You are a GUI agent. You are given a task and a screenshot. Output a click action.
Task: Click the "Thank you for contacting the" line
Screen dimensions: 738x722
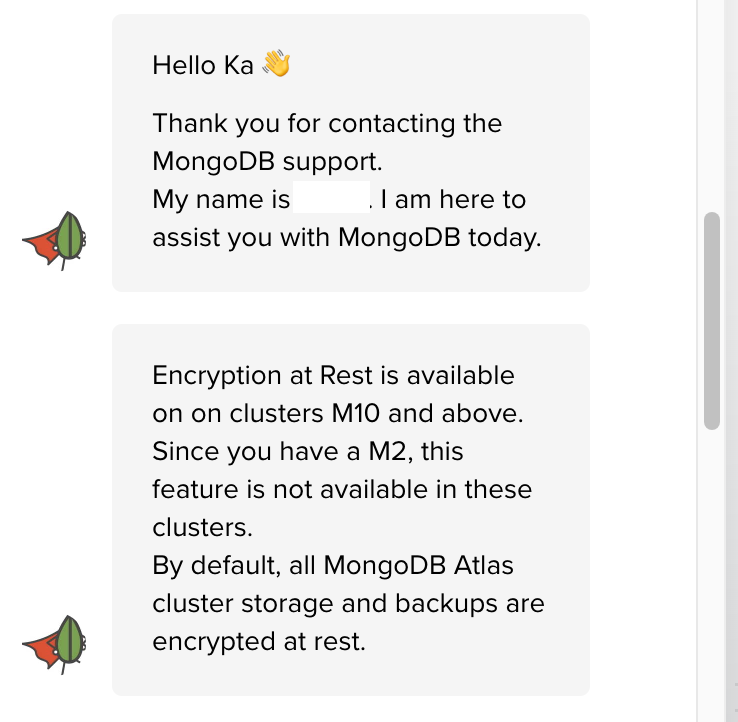pyautogui.click(x=327, y=124)
